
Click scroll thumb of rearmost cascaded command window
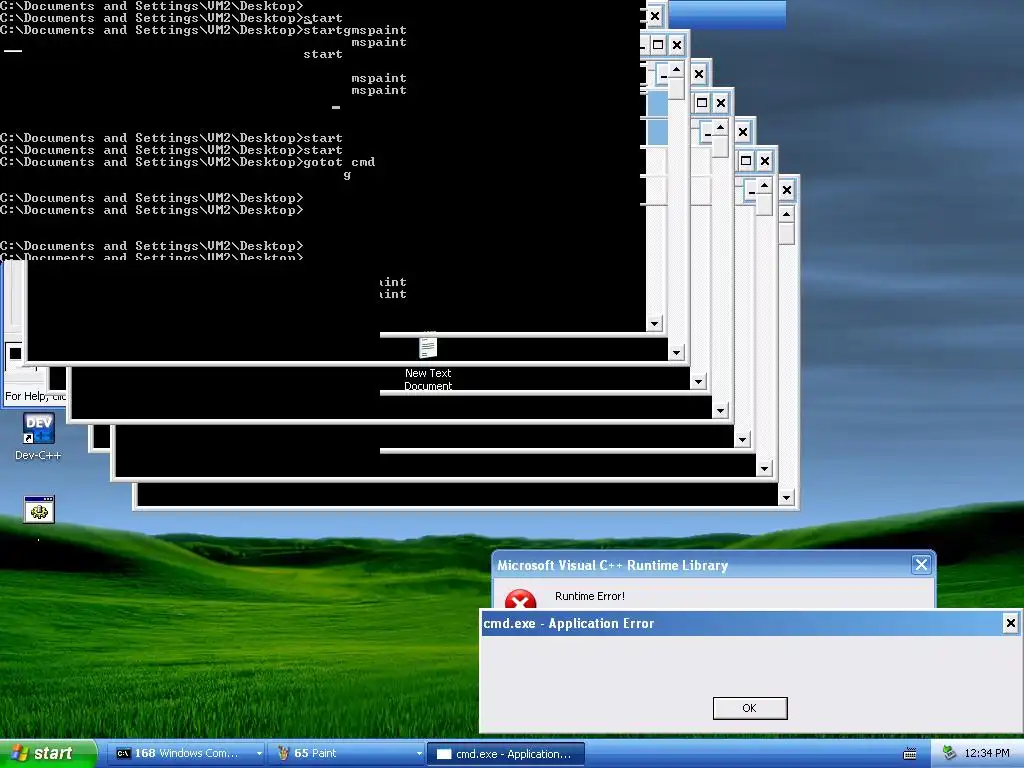(x=786, y=234)
